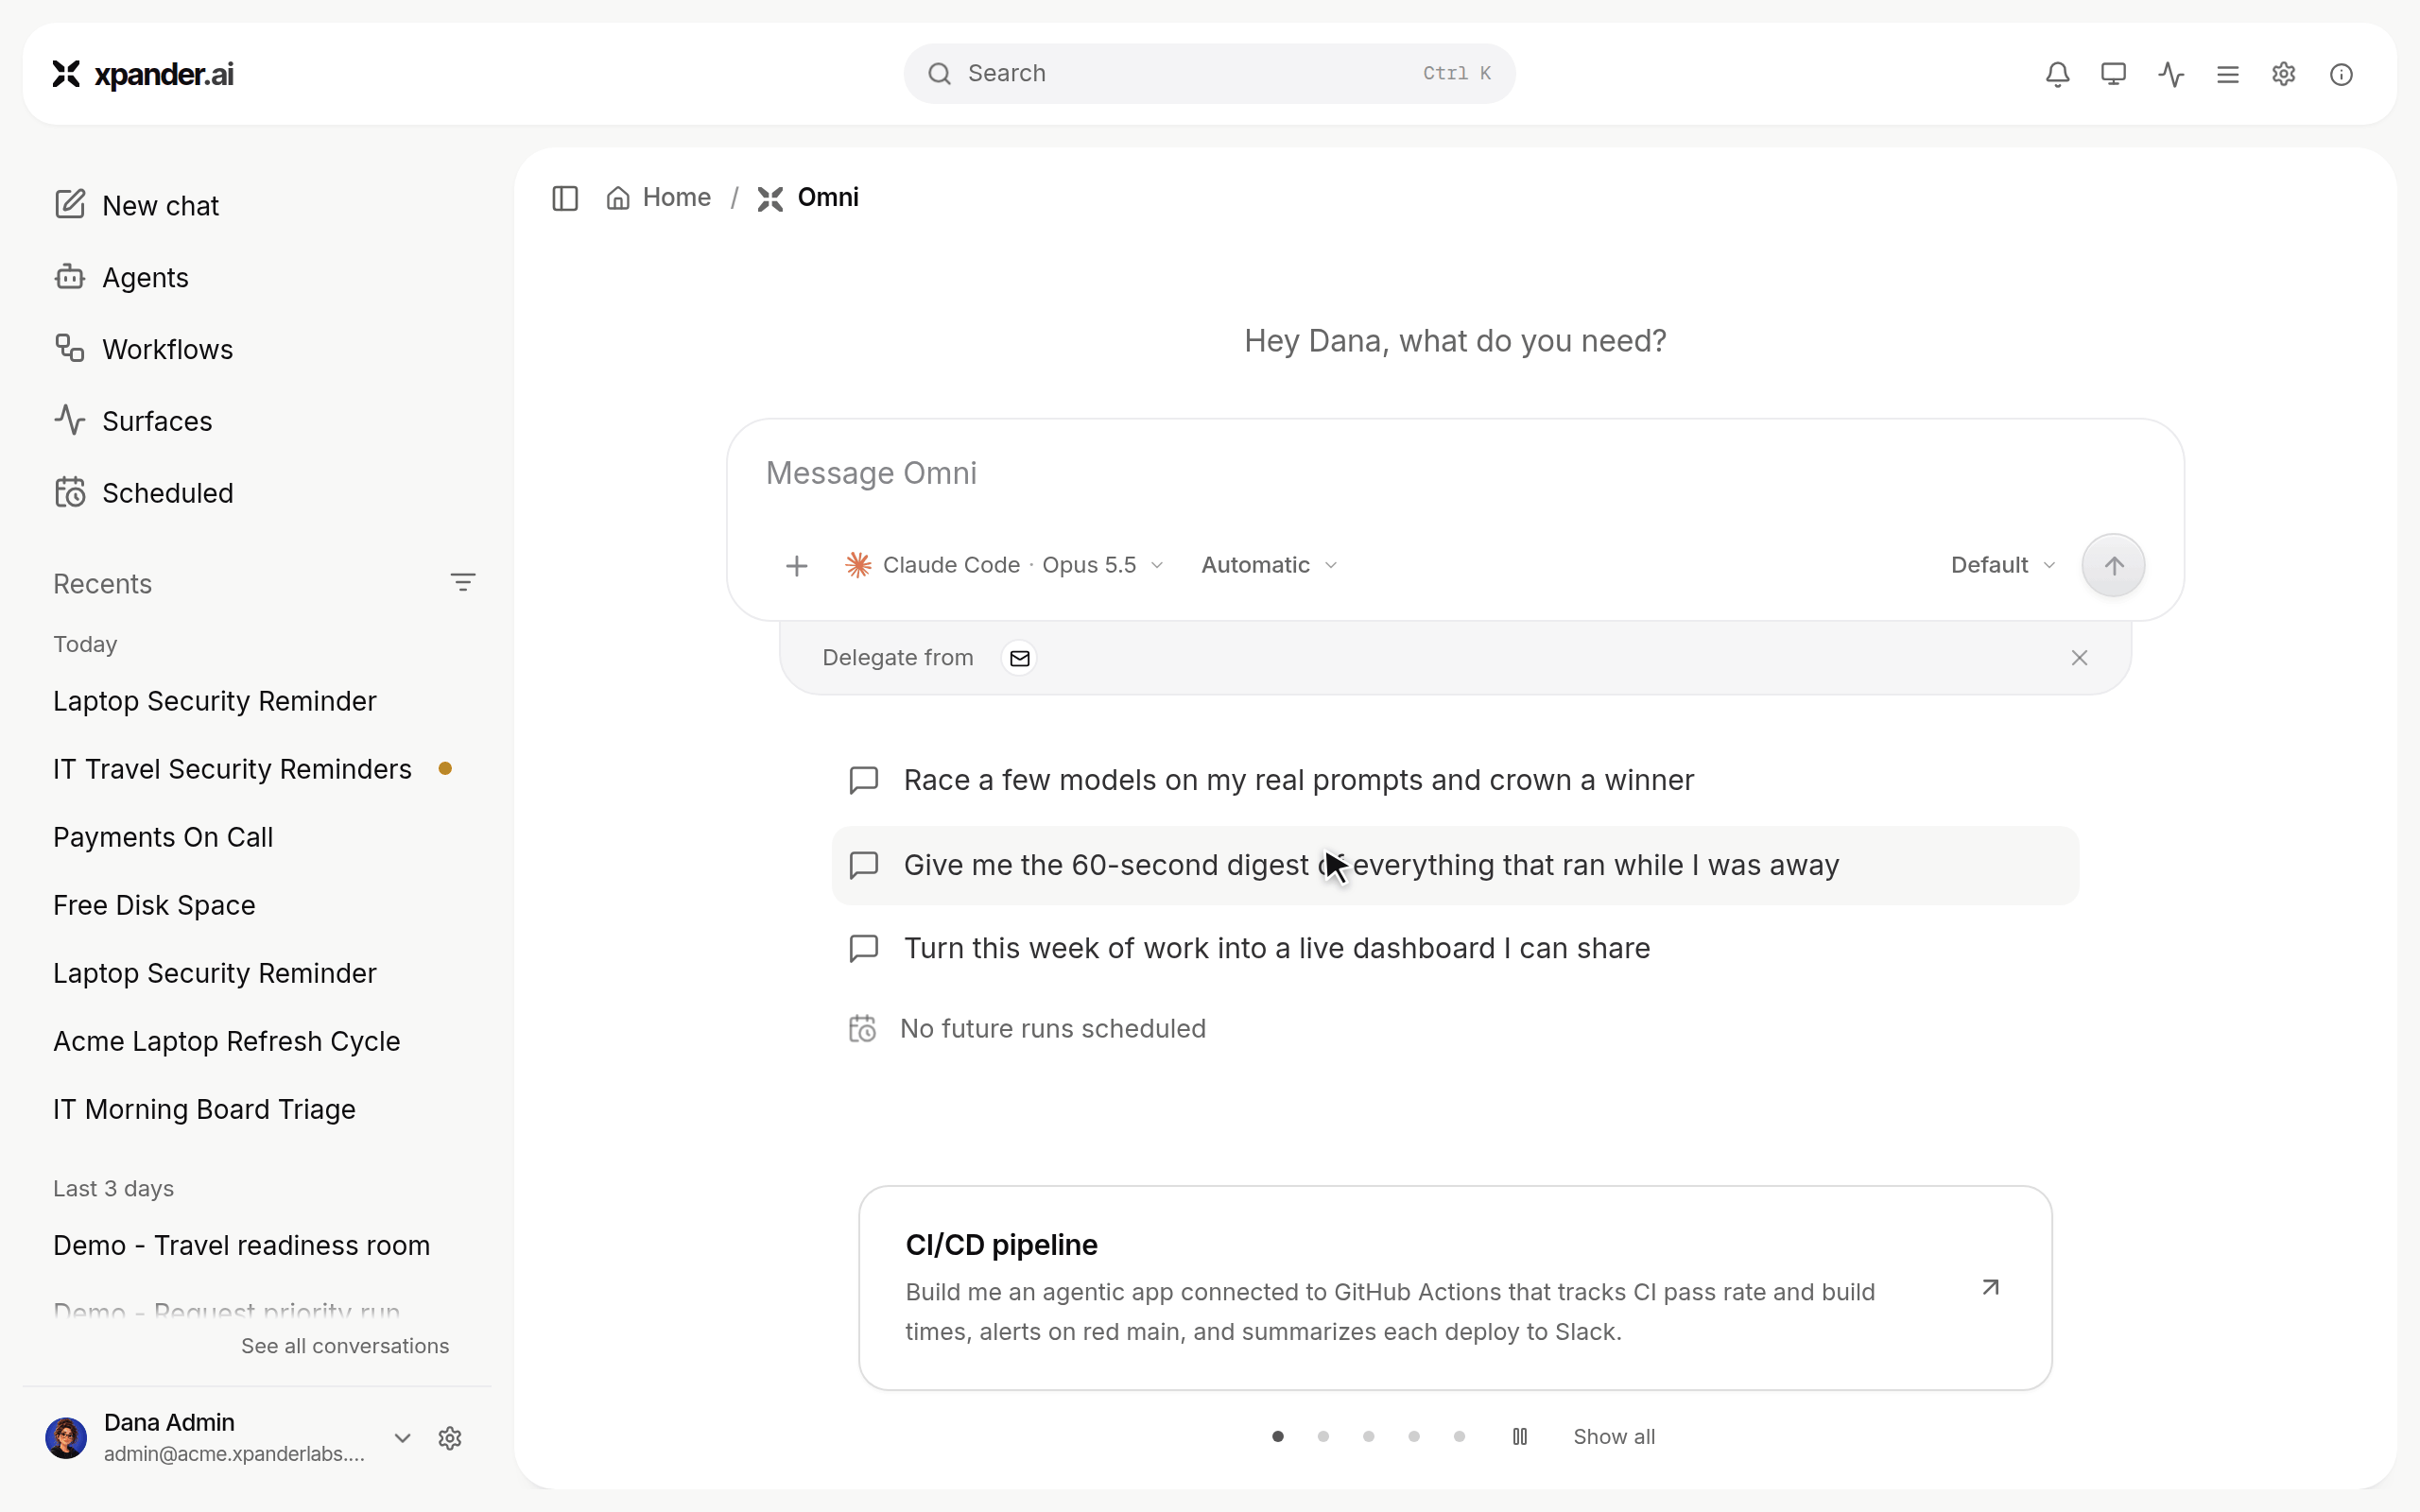
Task: Click See all conversations
Action: click(345, 1346)
